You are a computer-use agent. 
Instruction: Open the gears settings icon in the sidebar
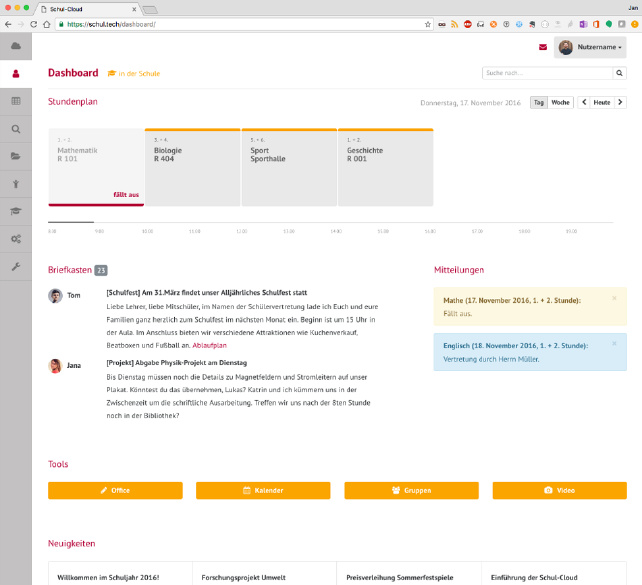pos(16,239)
